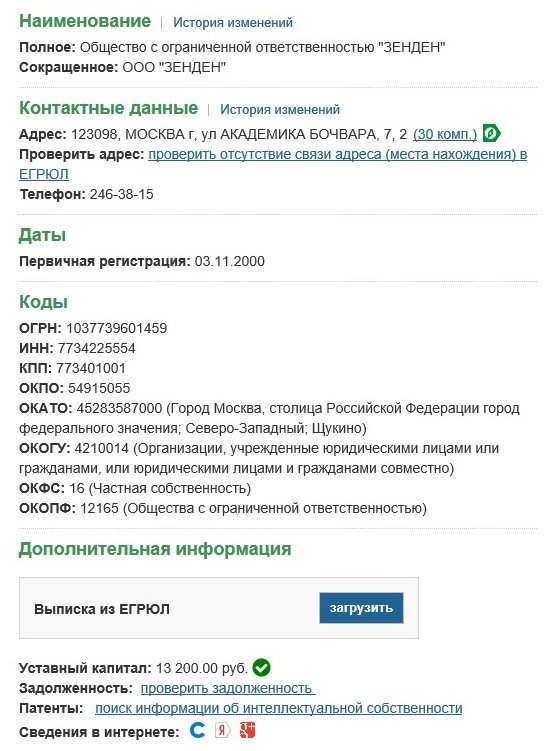This screenshot has width=553, height=751.
Task: Click the green checkmark near share capital
Action: (261, 667)
